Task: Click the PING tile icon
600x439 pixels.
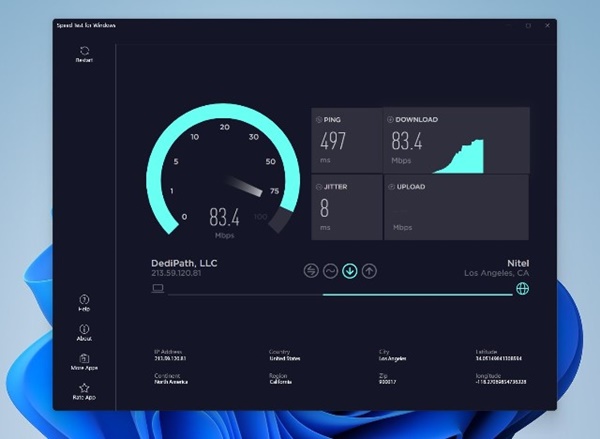Action: pos(319,120)
